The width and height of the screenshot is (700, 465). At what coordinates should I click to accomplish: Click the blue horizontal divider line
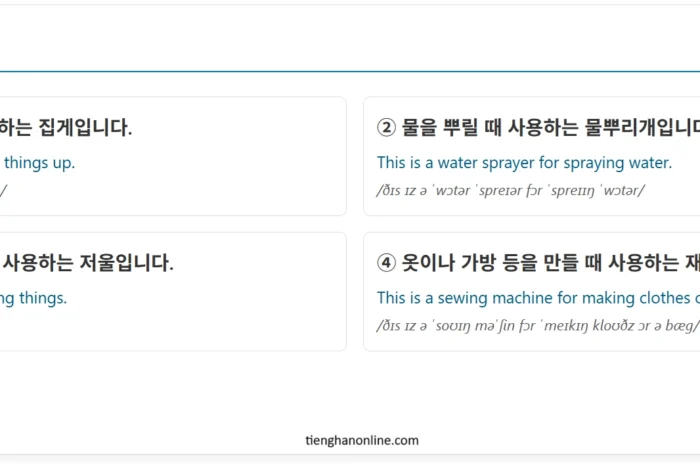tap(350, 72)
